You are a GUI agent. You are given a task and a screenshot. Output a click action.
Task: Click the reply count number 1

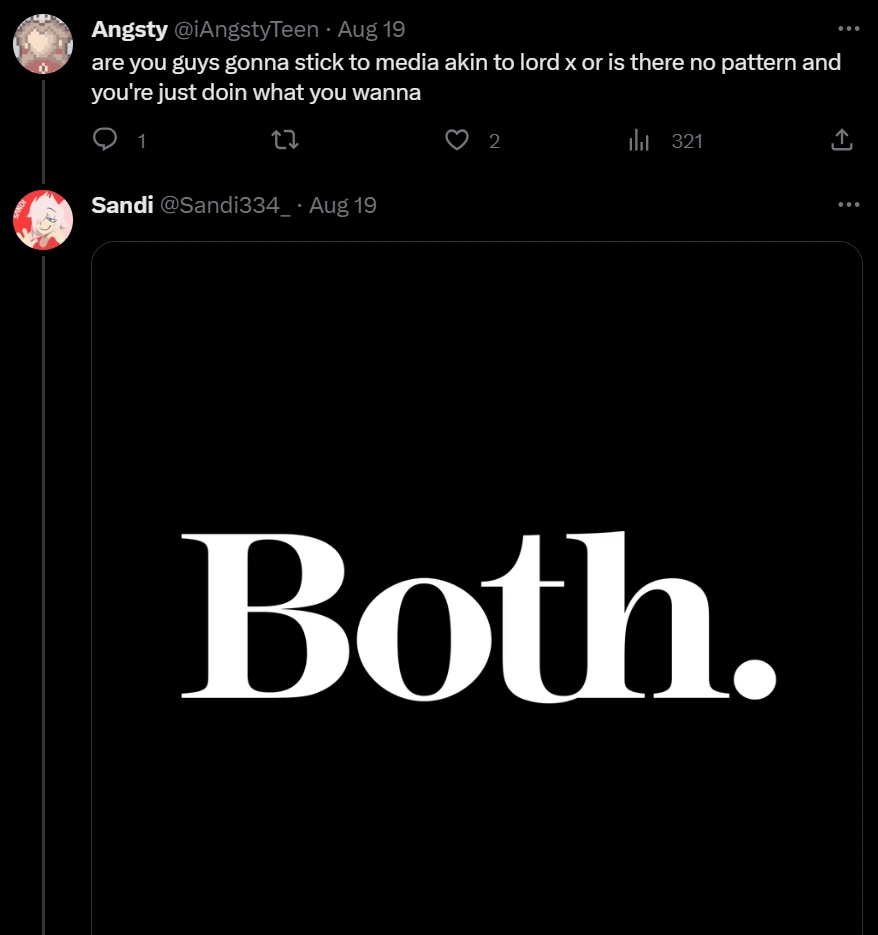pos(142,141)
